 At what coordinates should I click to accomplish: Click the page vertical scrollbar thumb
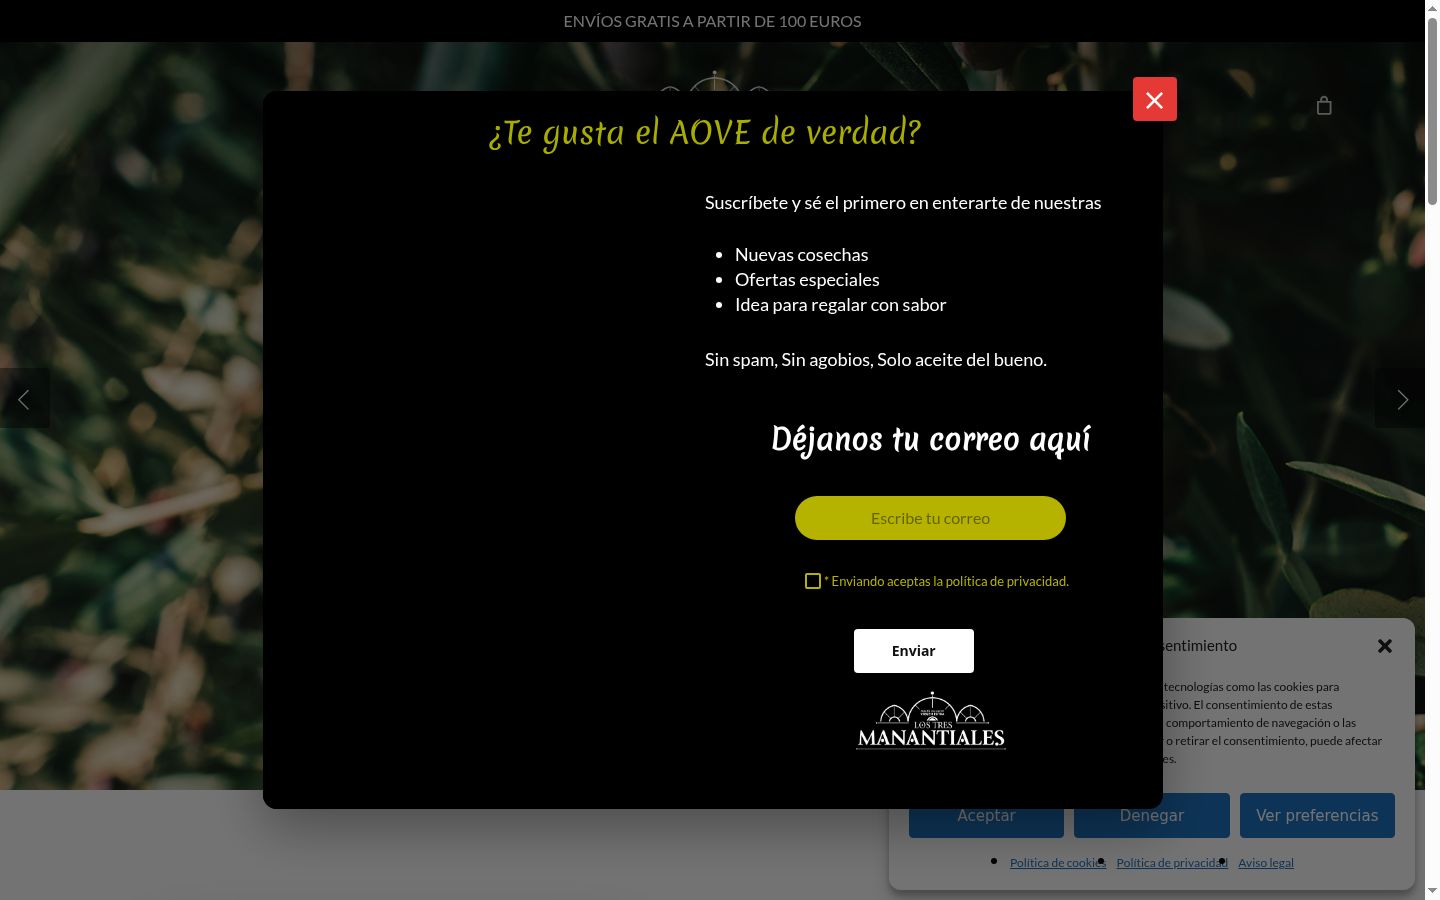coord(1432,110)
